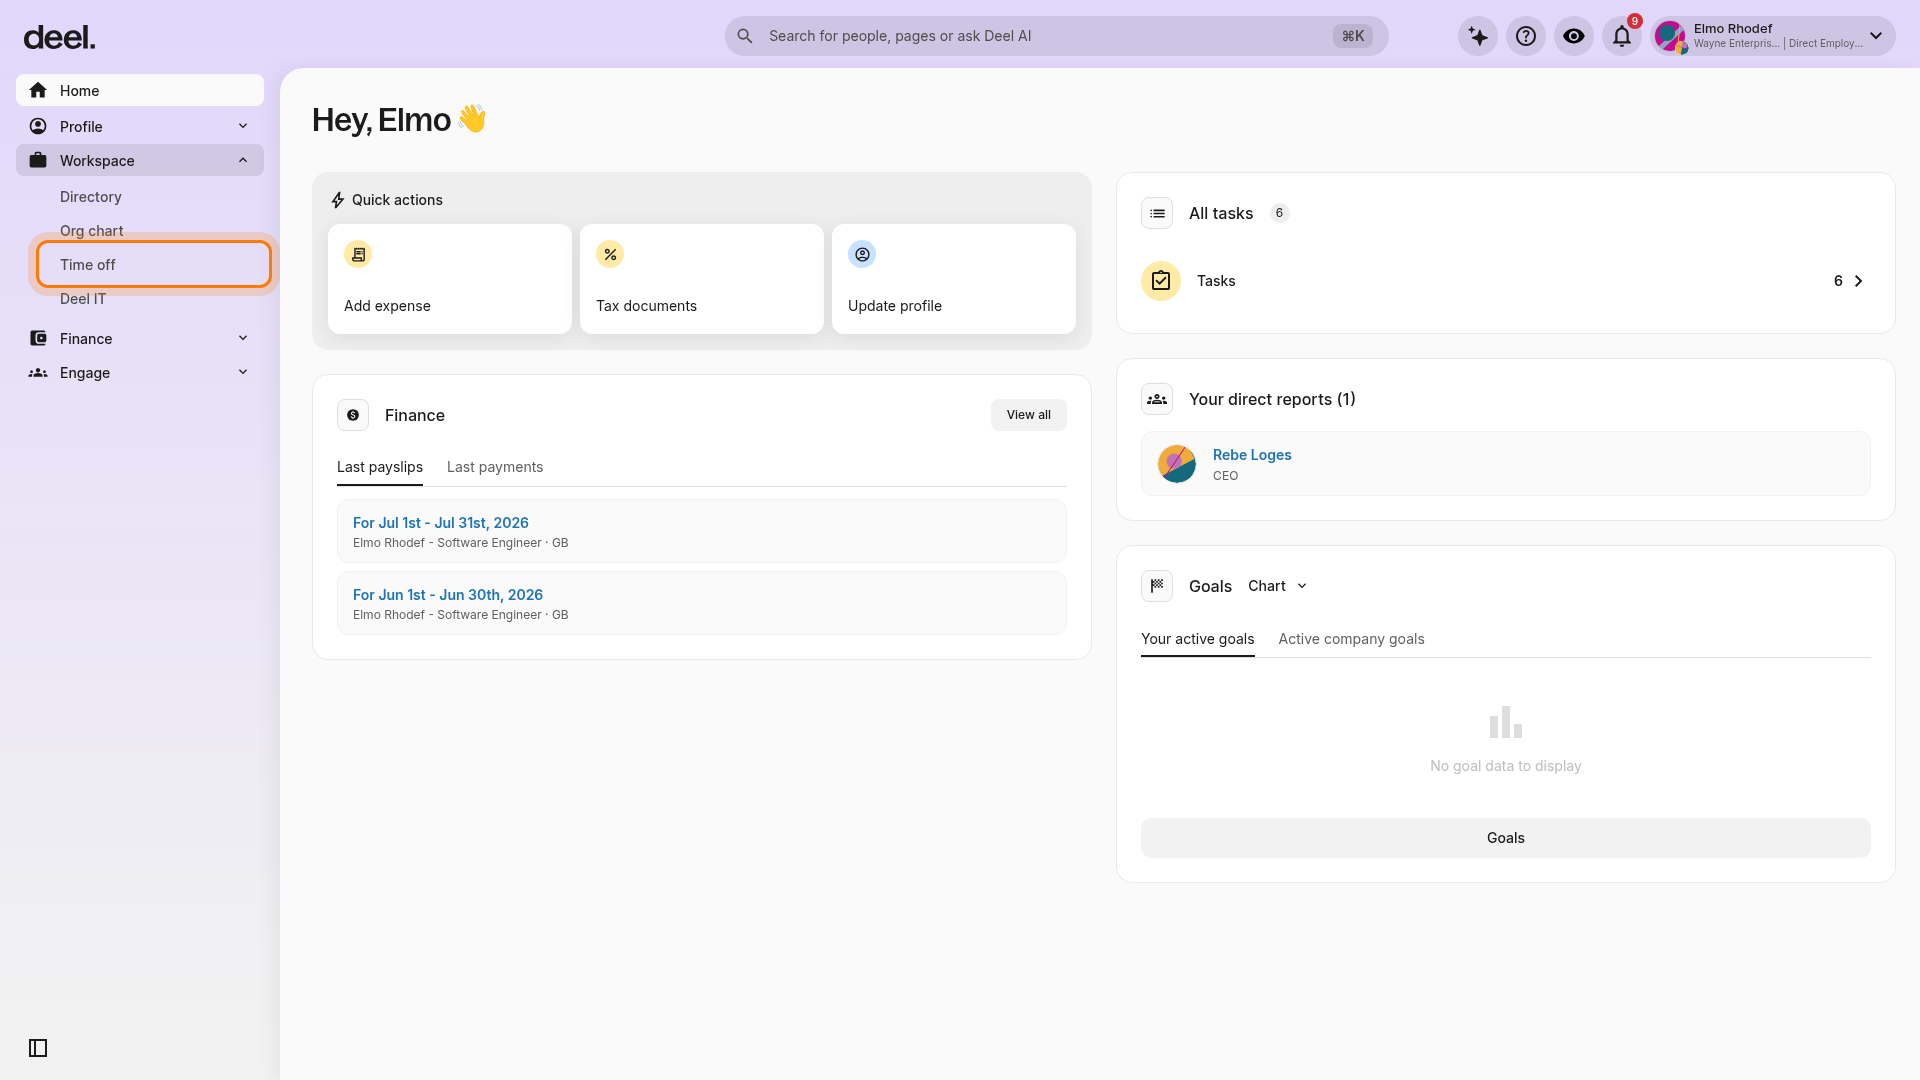Click the Profile person icon in sidebar
The image size is (1920, 1080).
pos(38,126)
